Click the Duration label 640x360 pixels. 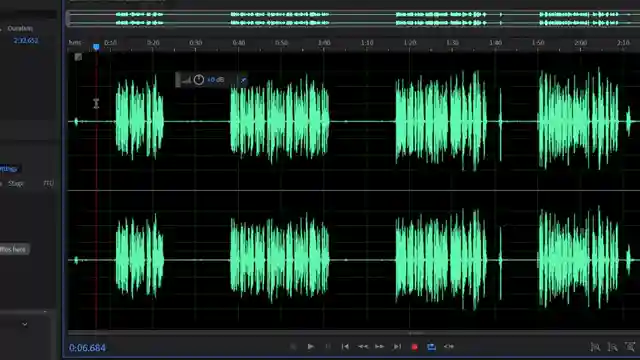[20, 29]
